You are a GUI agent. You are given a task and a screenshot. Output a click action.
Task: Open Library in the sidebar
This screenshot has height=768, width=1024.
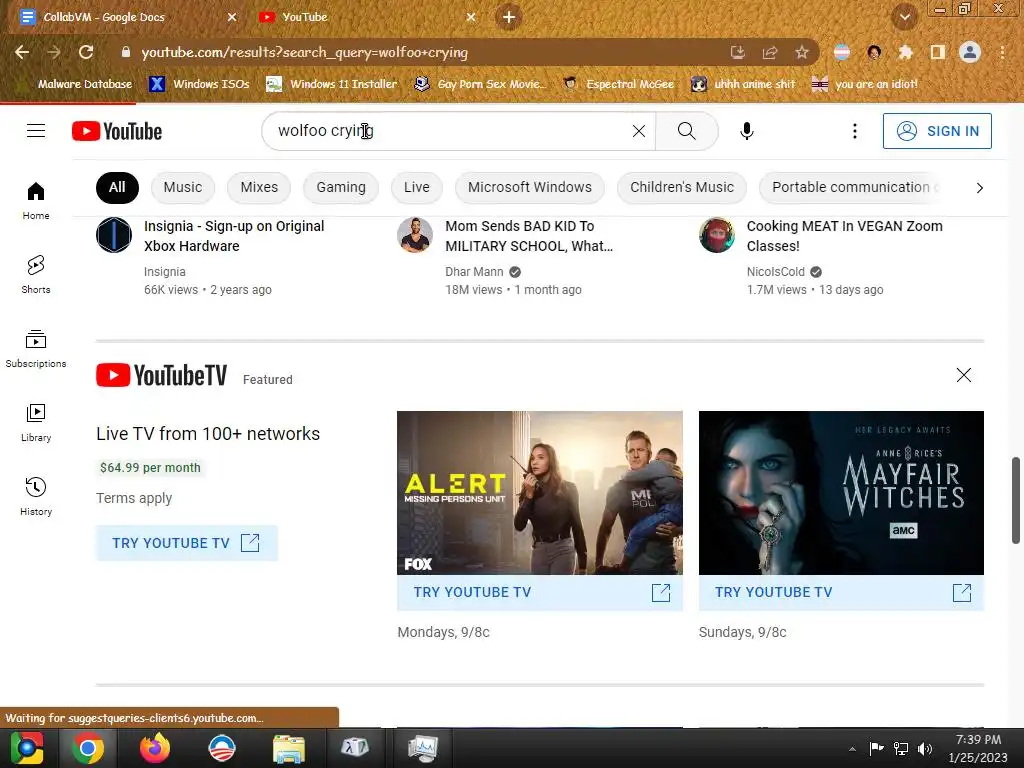36,423
